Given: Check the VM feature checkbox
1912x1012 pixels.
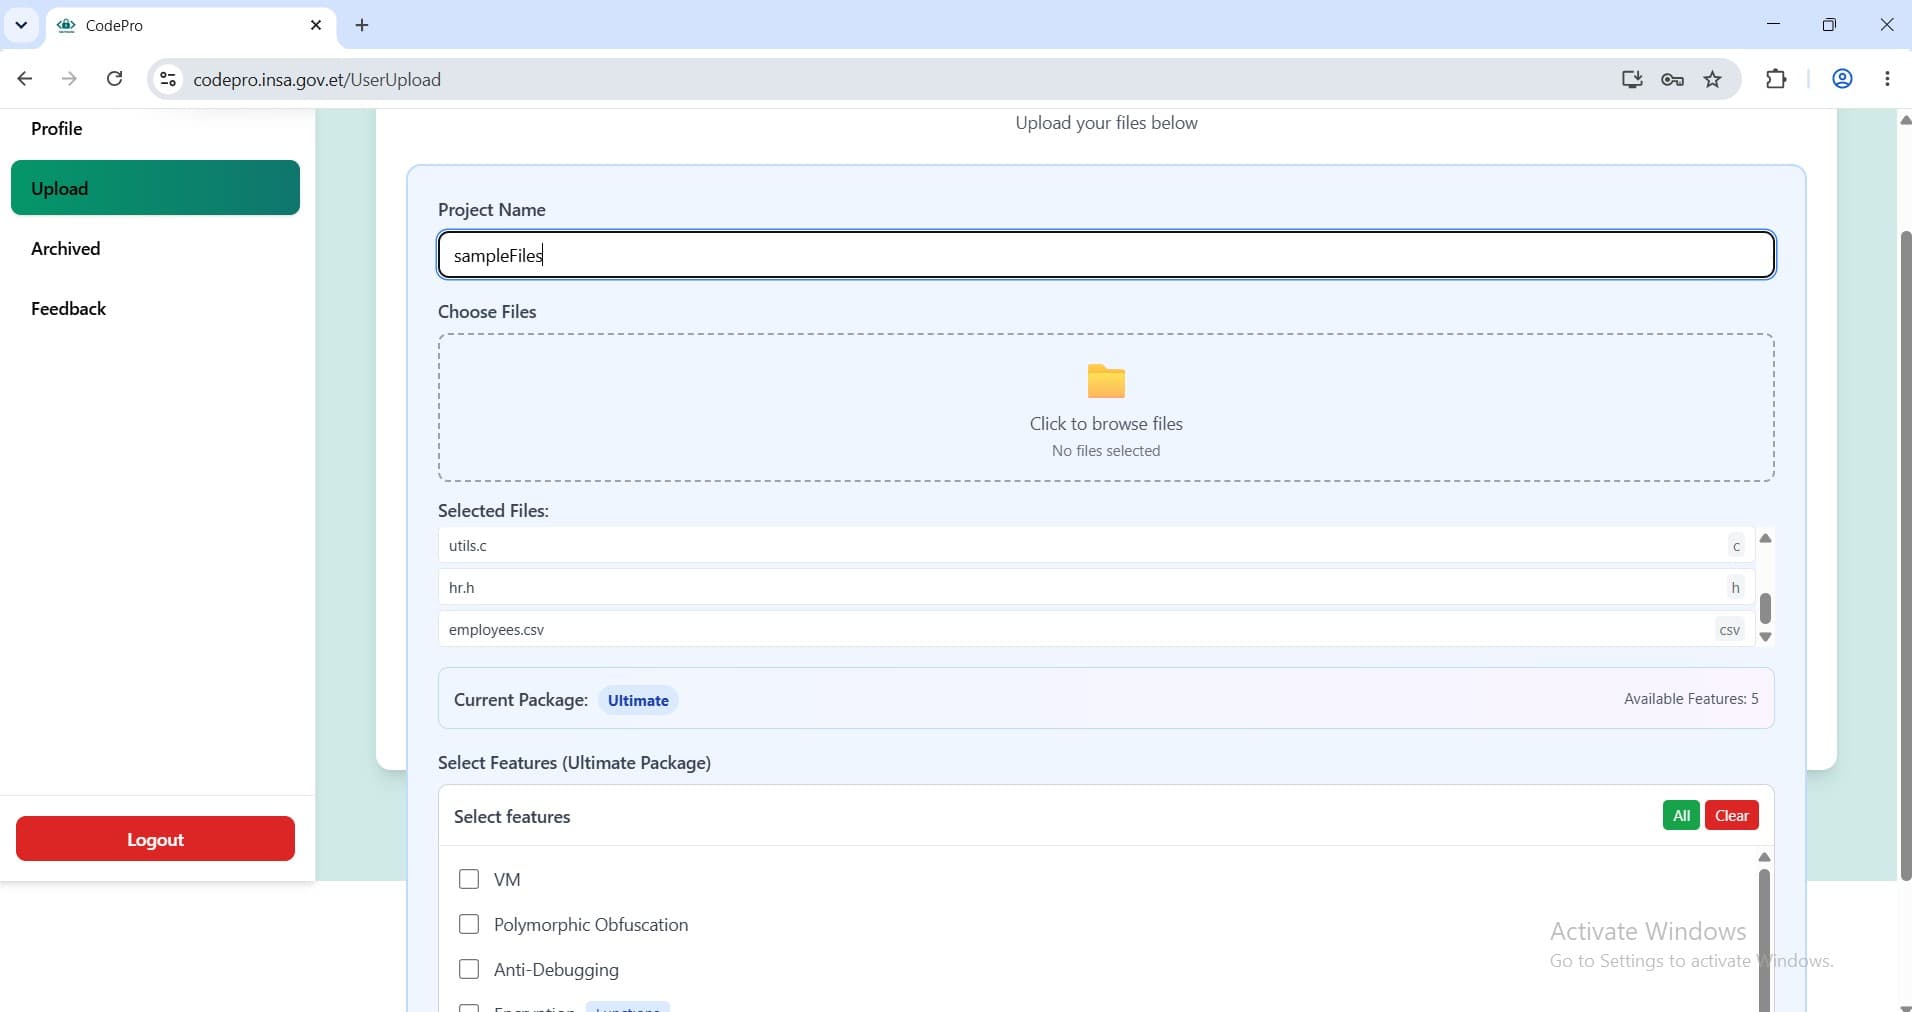Looking at the screenshot, I should [x=469, y=879].
